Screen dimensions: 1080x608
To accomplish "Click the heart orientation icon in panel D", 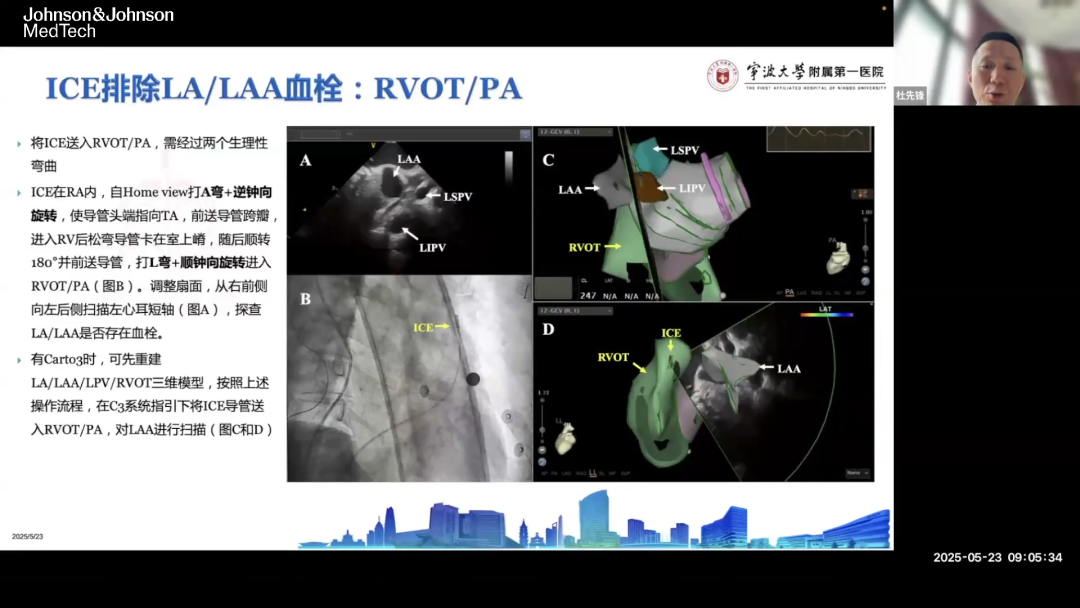I will 565,437.
